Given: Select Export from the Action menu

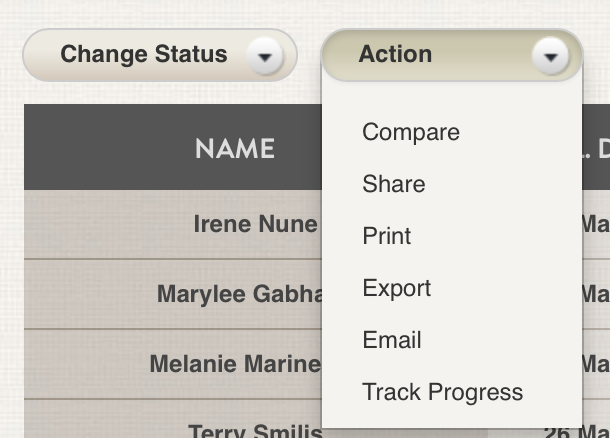Looking at the screenshot, I should (397, 288).
